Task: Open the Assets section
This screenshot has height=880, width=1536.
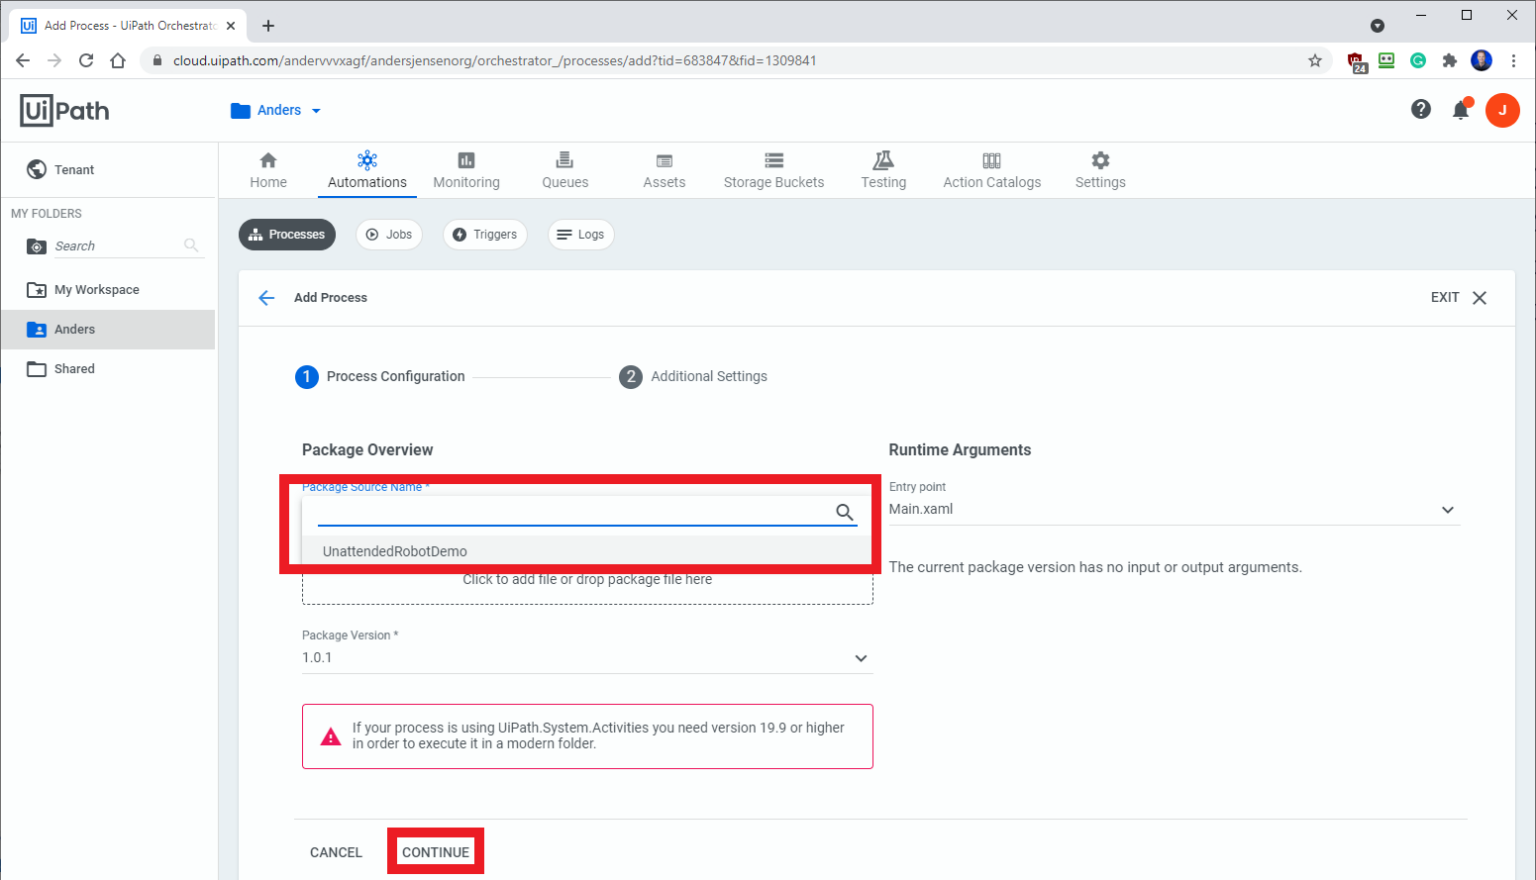Action: click(x=663, y=170)
